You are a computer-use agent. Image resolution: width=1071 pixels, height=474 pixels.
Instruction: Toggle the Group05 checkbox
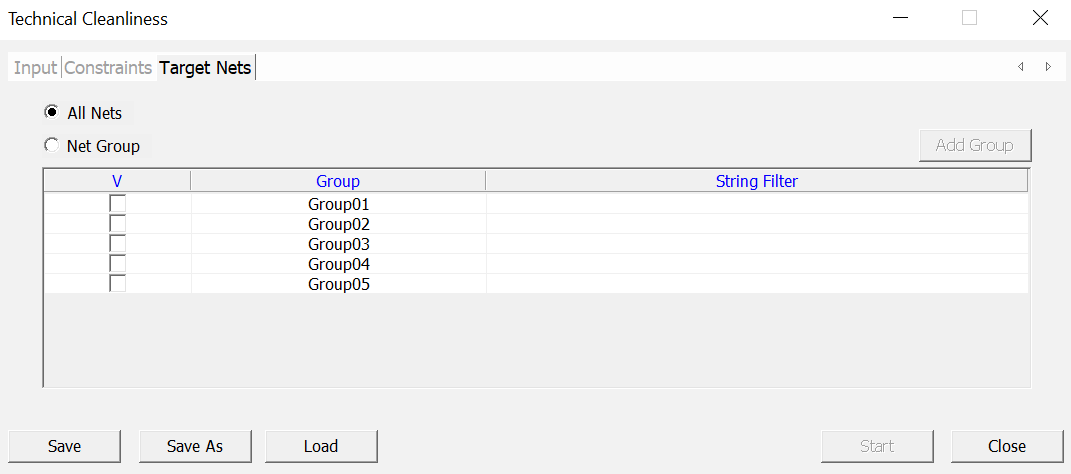coord(117,284)
